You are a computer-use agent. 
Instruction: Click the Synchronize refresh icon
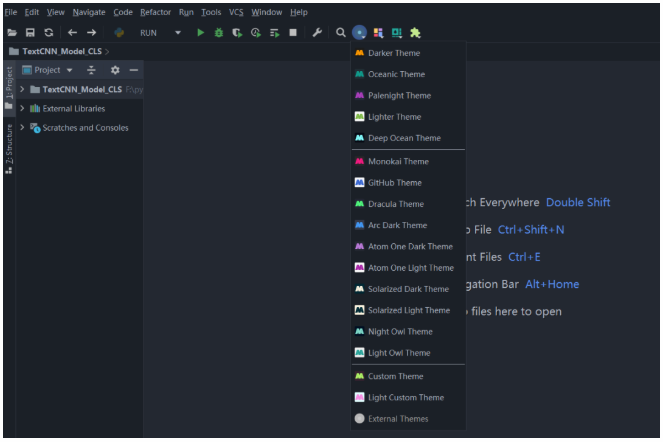(x=49, y=33)
